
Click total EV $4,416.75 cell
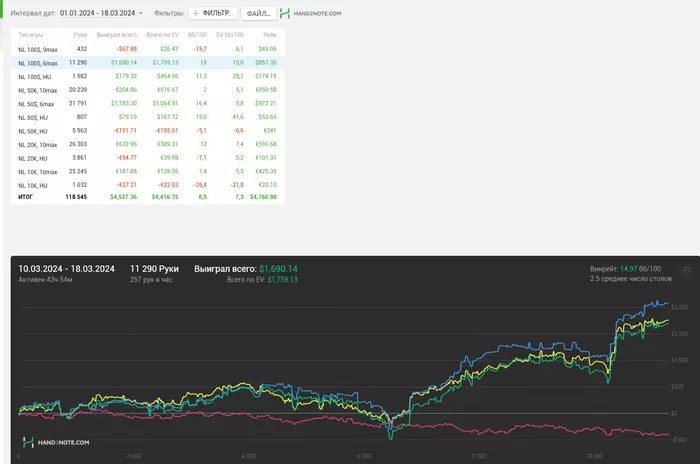(x=165, y=197)
